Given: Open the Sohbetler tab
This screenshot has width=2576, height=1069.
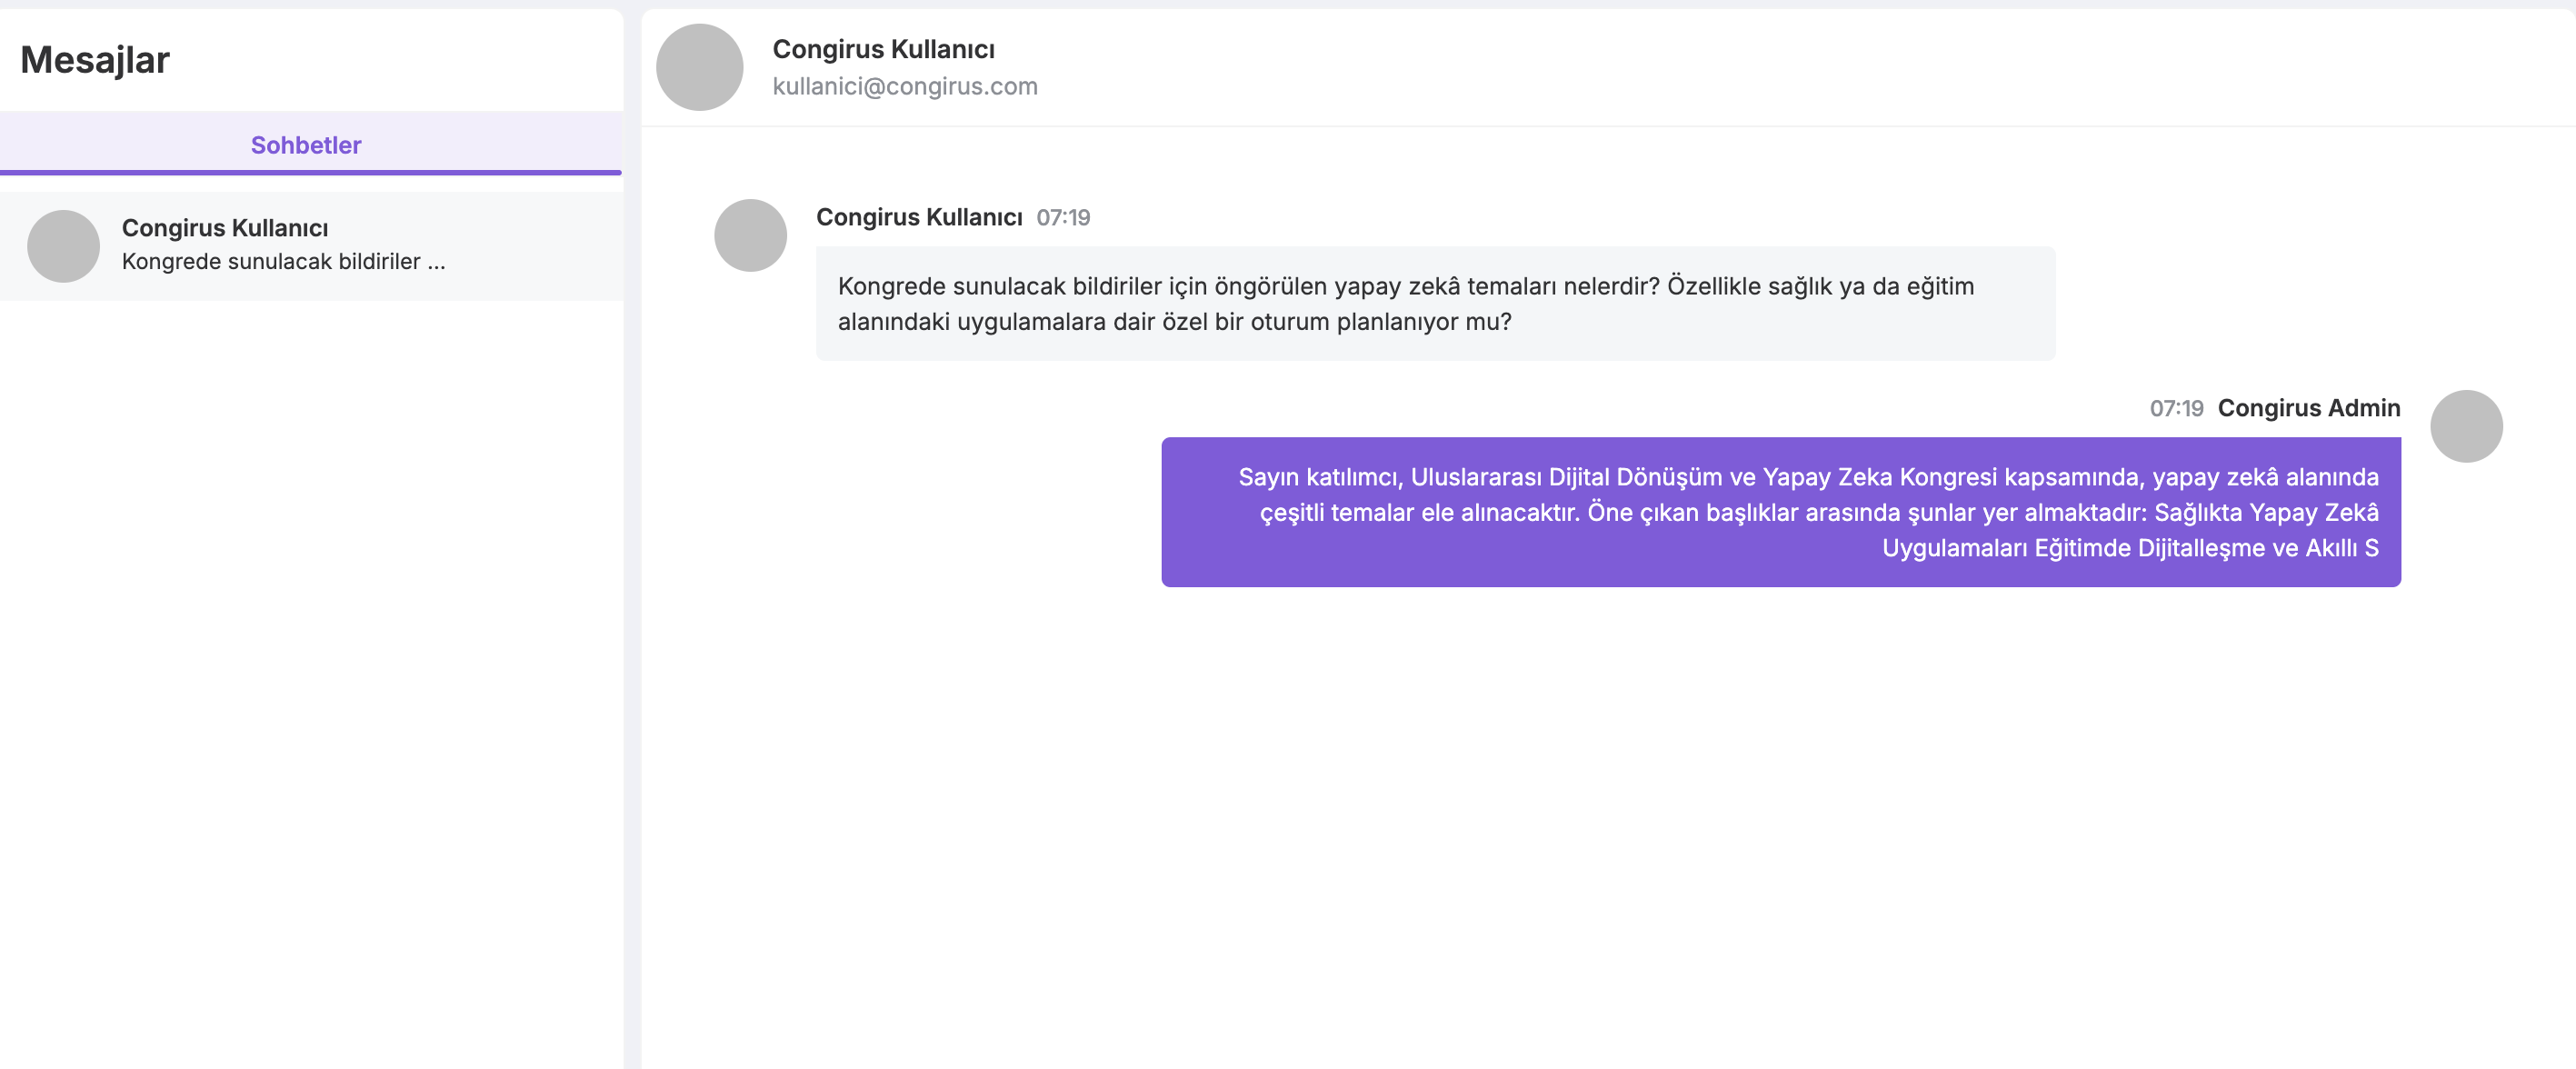Looking at the screenshot, I should tap(306, 145).
